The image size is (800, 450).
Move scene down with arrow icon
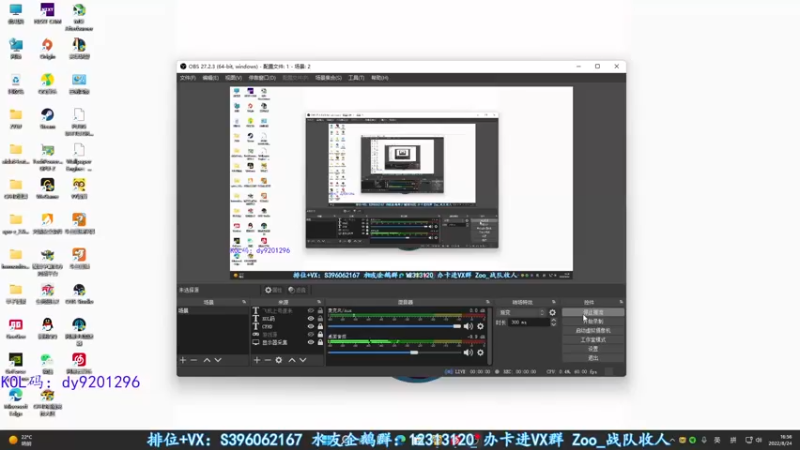[218, 360]
